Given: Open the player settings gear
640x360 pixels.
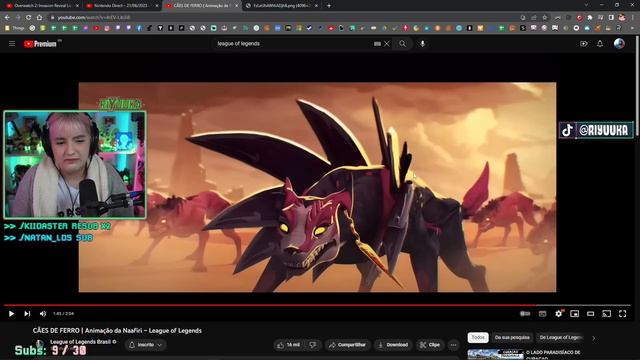Looking at the screenshot, I should click(x=558, y=313).
